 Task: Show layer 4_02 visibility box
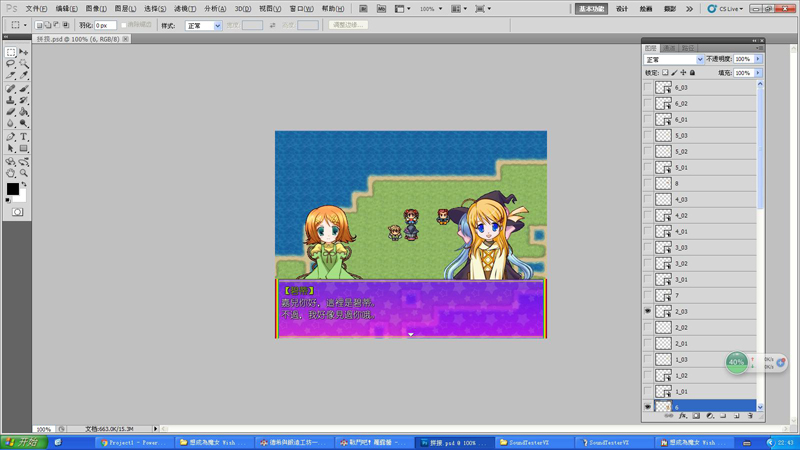(x=648, y=215)
